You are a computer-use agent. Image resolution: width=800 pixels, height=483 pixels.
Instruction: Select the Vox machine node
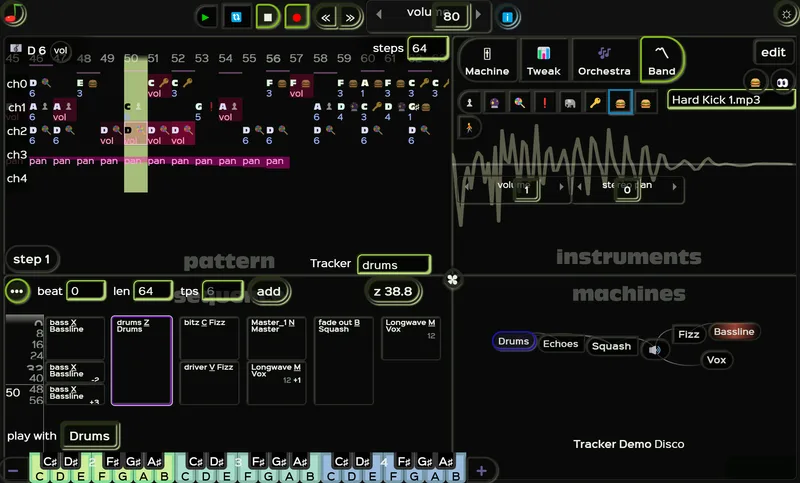(716, 360)
